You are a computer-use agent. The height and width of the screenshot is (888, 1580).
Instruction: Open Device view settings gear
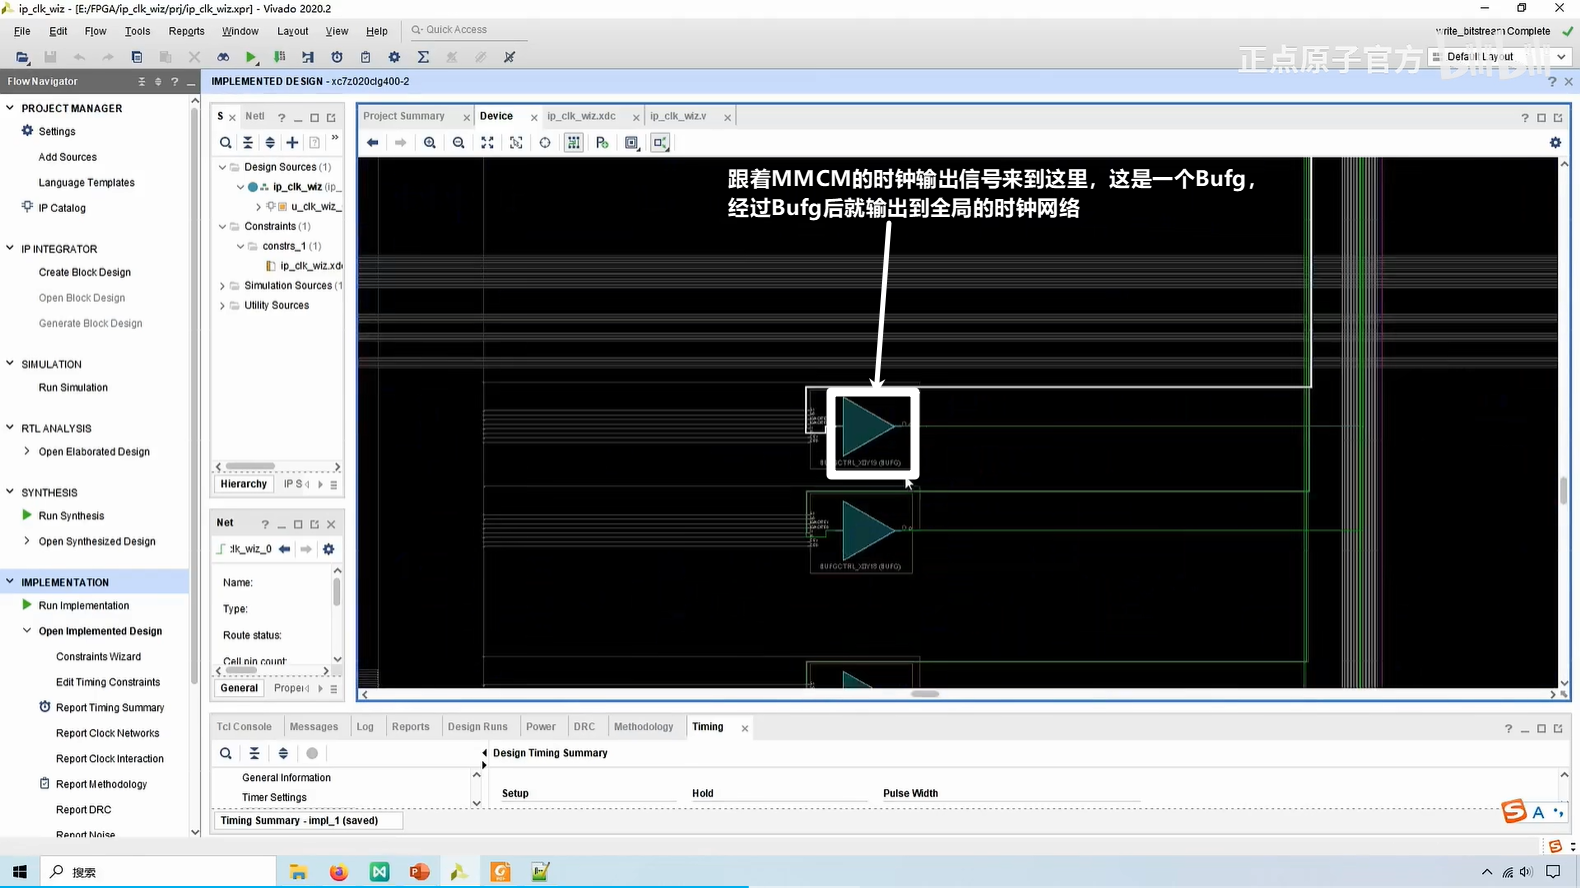click(x=1555, y=143)
